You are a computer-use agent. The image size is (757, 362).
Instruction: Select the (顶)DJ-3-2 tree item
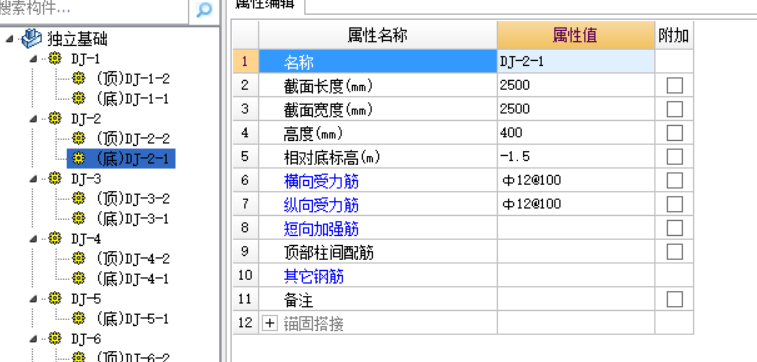click(133, 198)
